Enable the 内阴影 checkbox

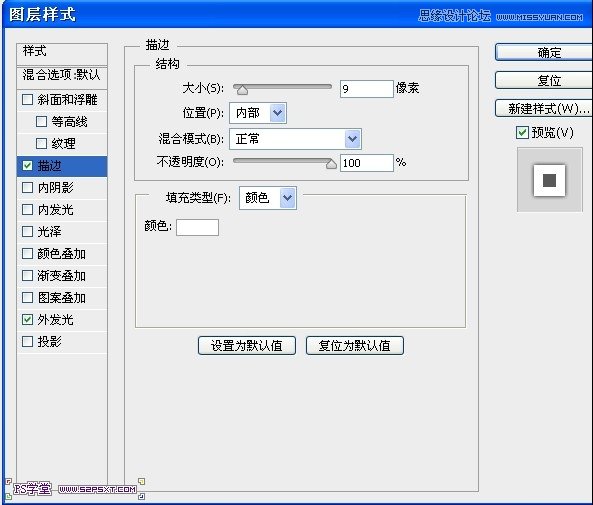[x=27, y=188]
